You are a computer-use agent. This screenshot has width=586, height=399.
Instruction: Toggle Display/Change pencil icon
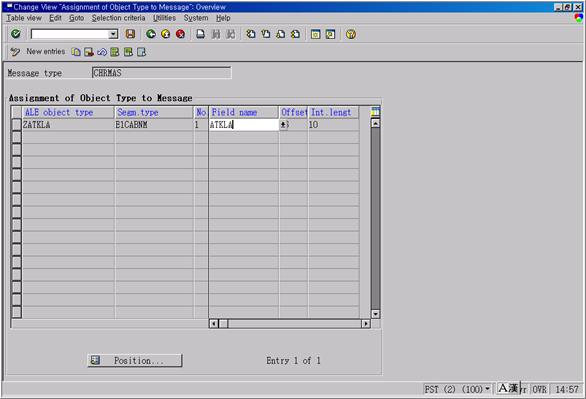pos(15,52)
